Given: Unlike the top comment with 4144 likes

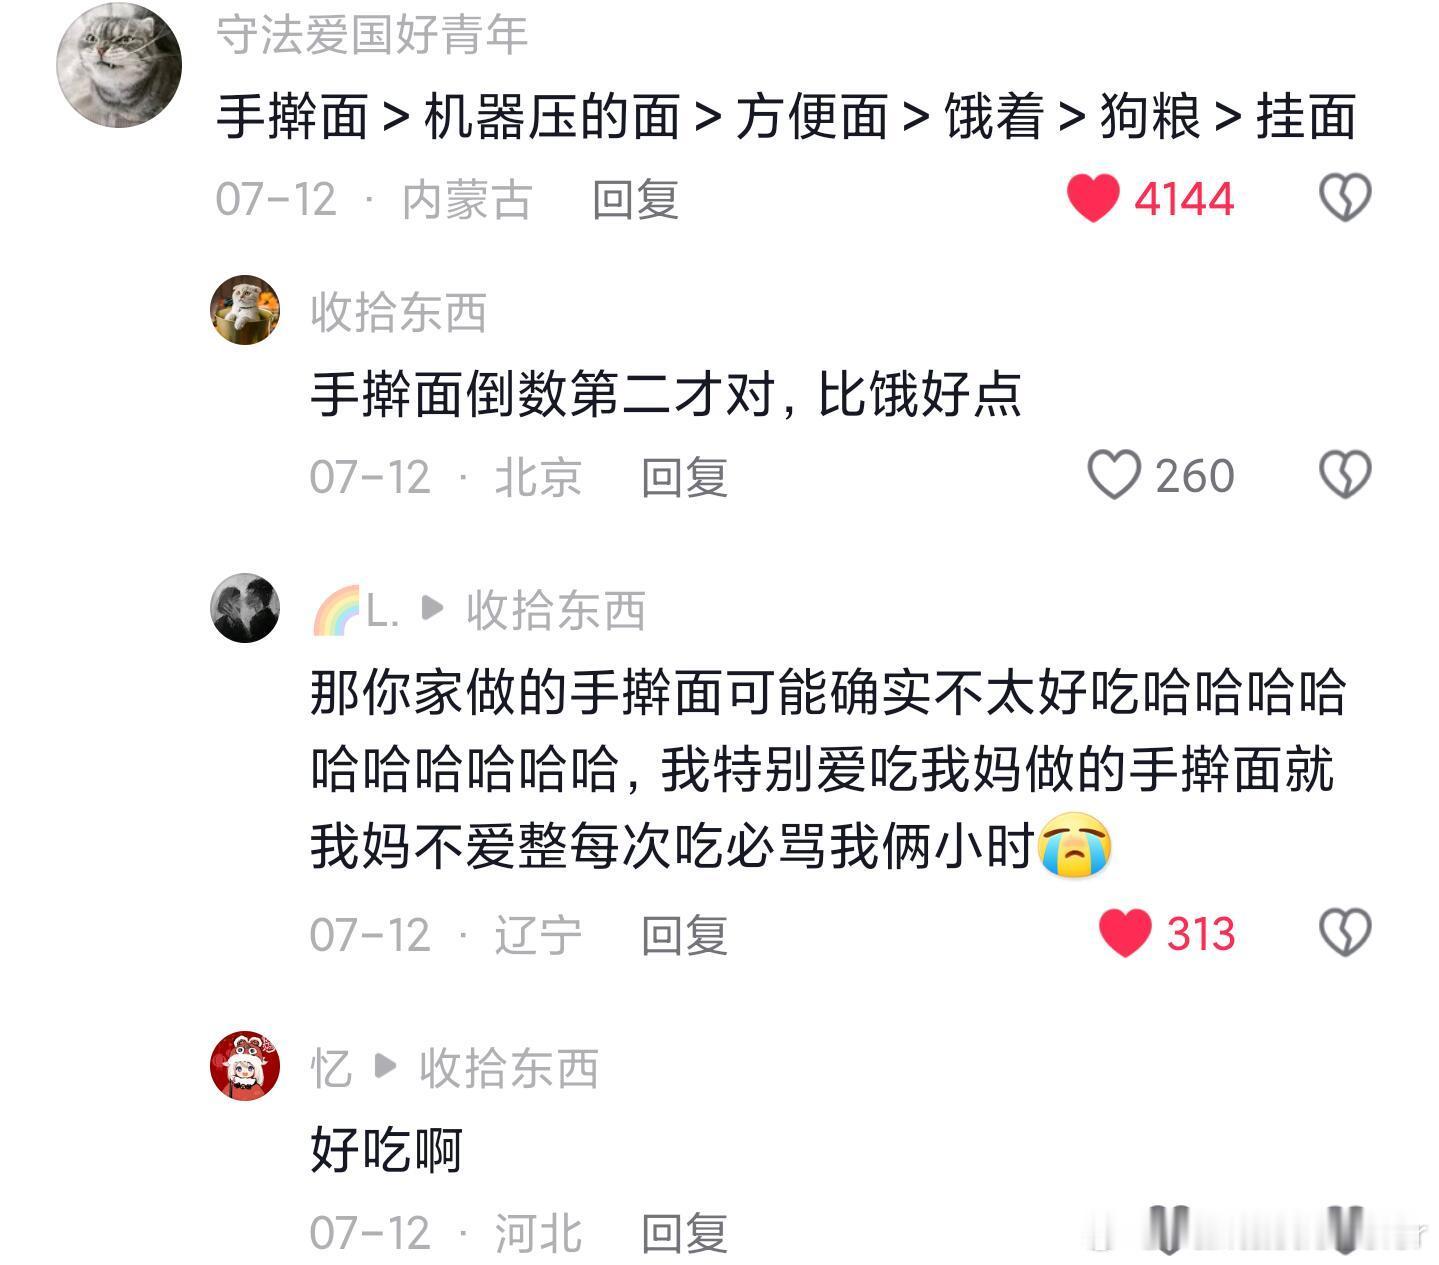Looking at the screenshot, I should click(x=1093, y=198).
